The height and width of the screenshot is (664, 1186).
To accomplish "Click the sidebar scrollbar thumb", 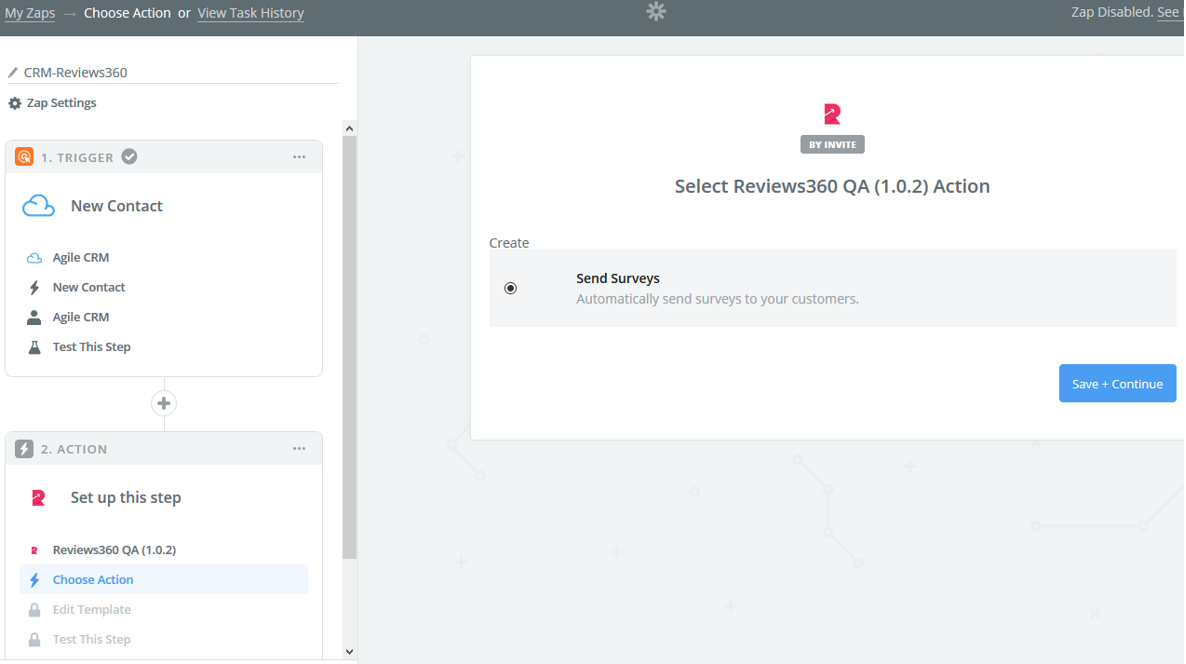I will pos(349,348).
